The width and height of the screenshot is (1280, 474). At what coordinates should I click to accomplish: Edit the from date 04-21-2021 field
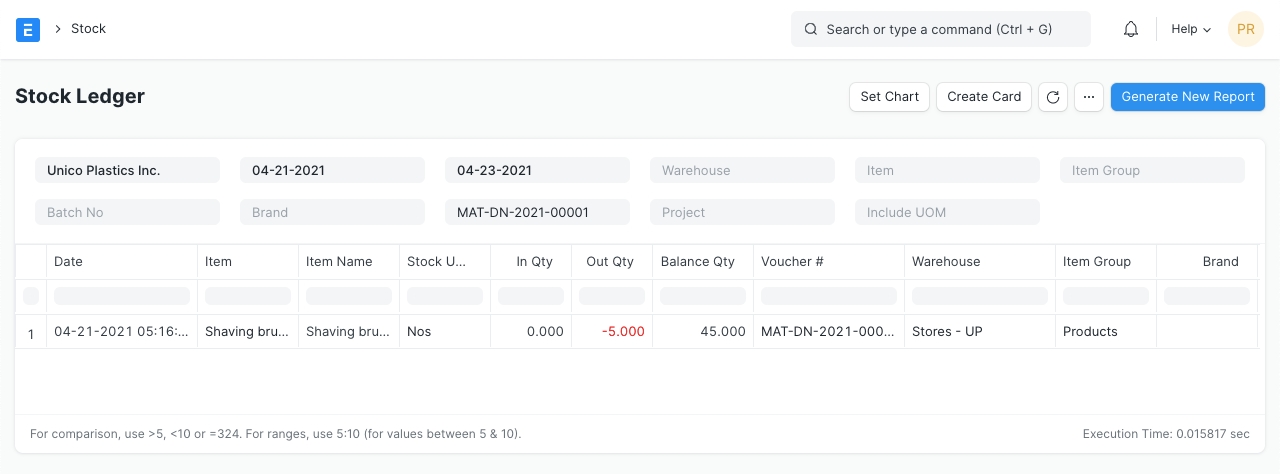[x=332, y=170]
